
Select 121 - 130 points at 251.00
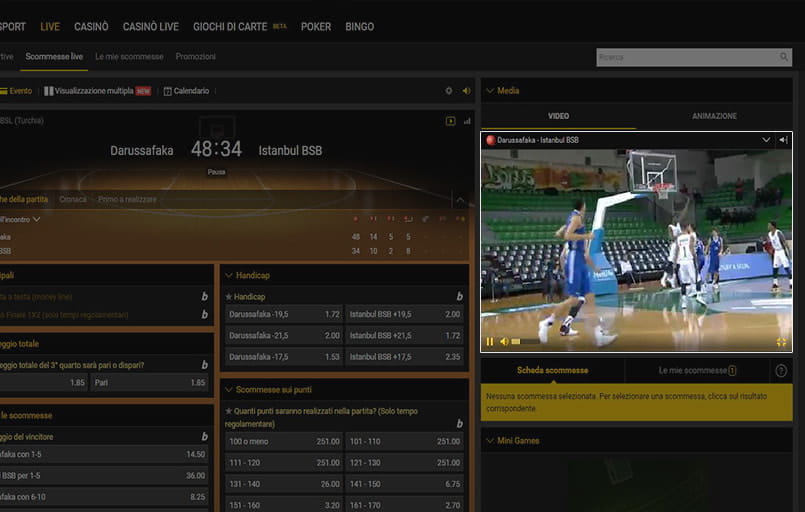click(405, 463)
